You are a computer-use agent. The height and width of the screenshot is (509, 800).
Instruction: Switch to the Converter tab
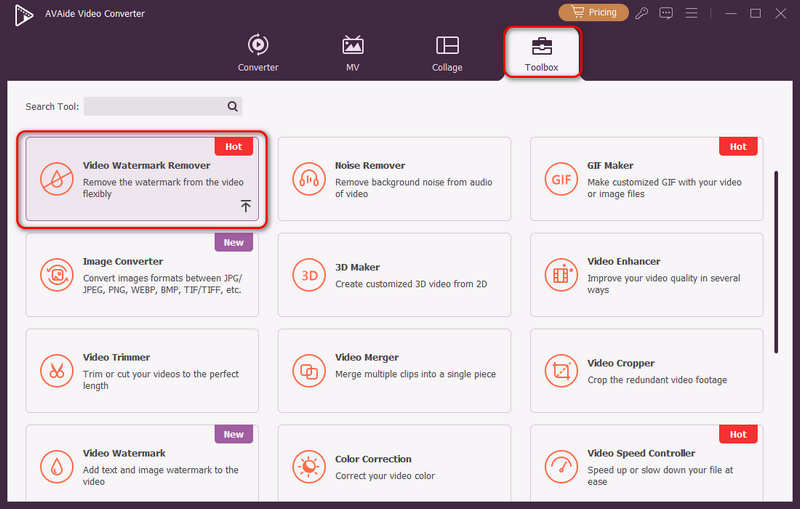coord(258,53)
